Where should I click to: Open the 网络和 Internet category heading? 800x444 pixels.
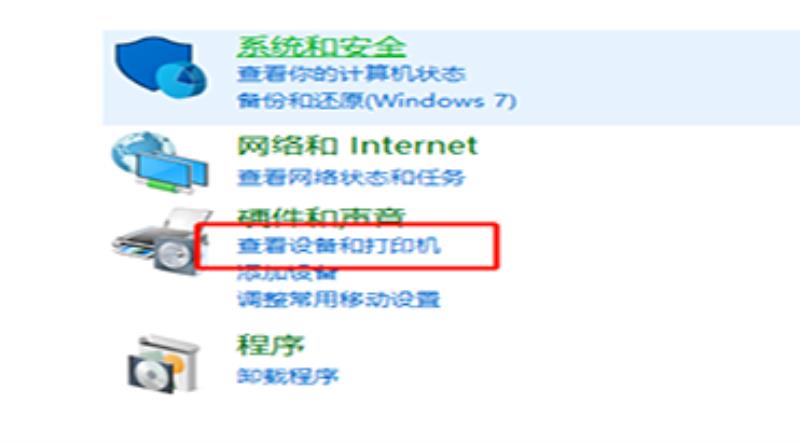point(357,146)
